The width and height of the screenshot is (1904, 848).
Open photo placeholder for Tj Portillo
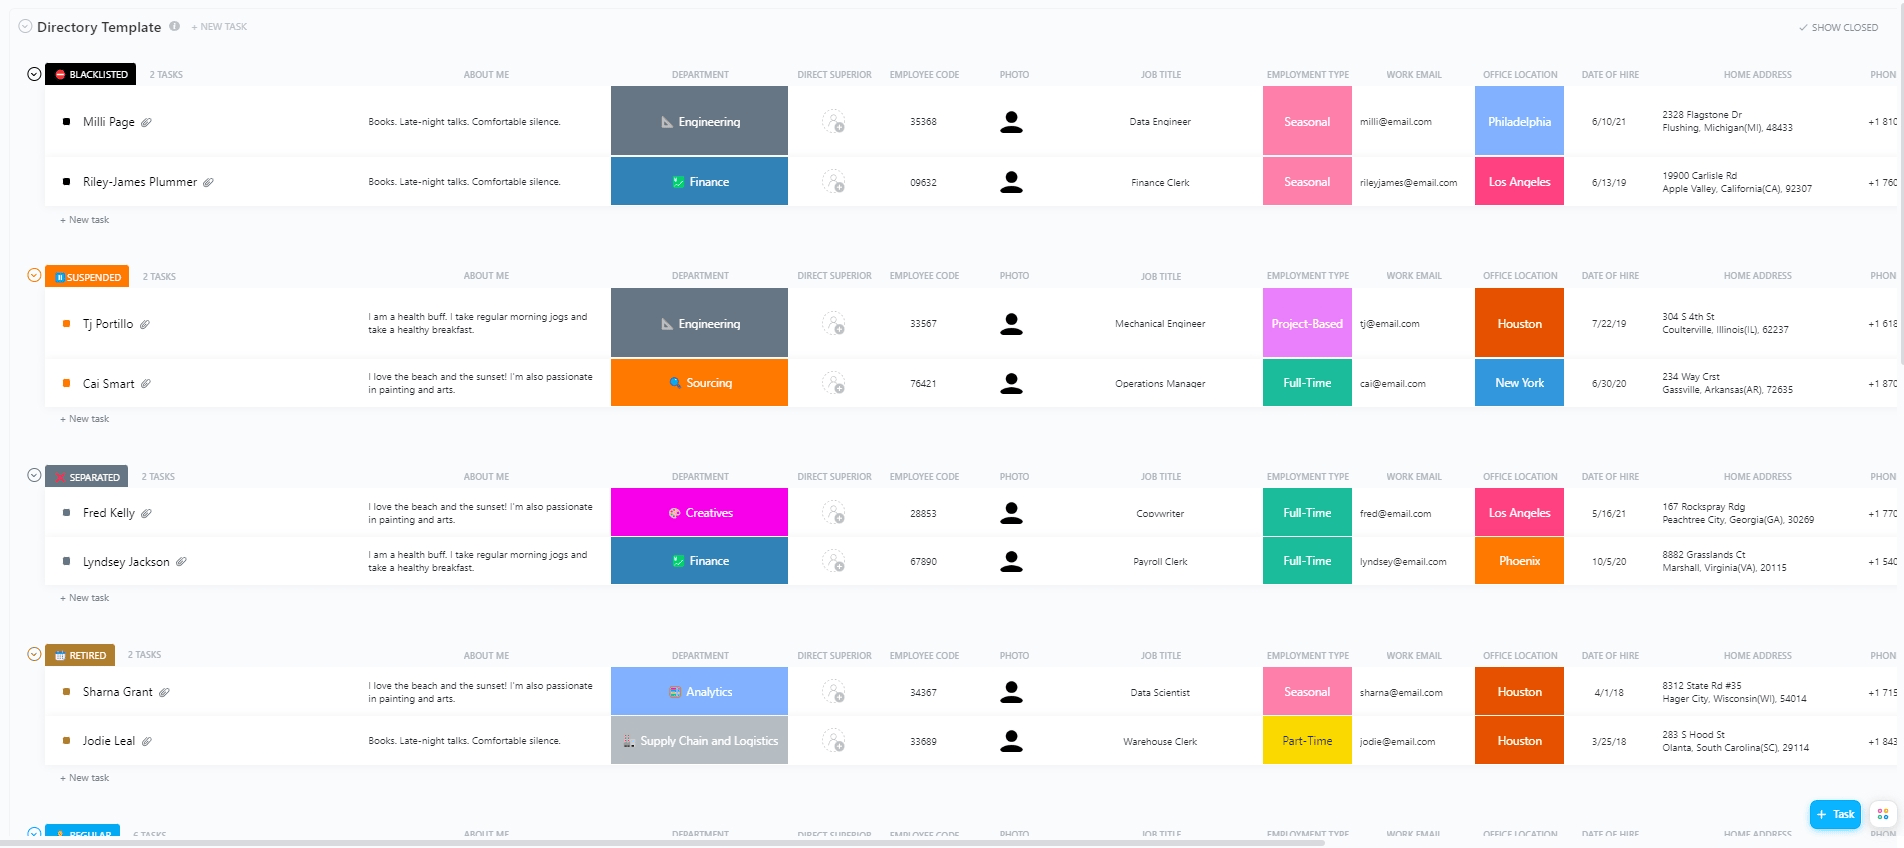point(1012,324)
